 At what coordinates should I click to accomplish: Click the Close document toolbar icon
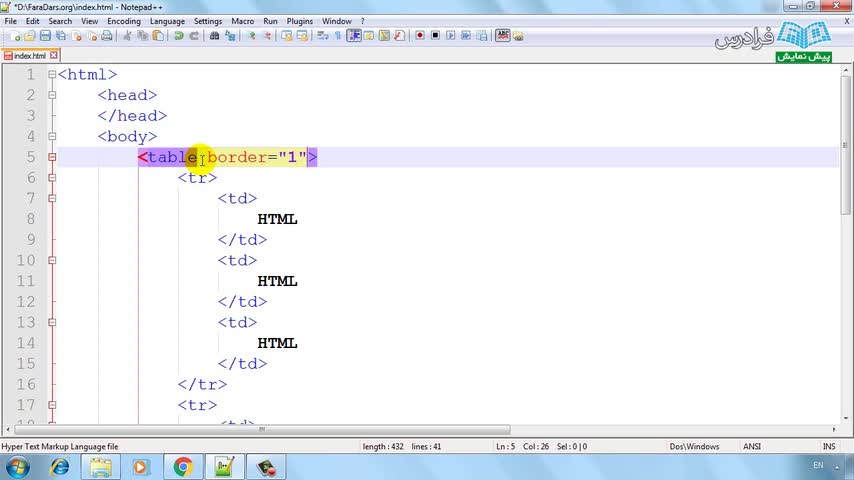[77, 36]
